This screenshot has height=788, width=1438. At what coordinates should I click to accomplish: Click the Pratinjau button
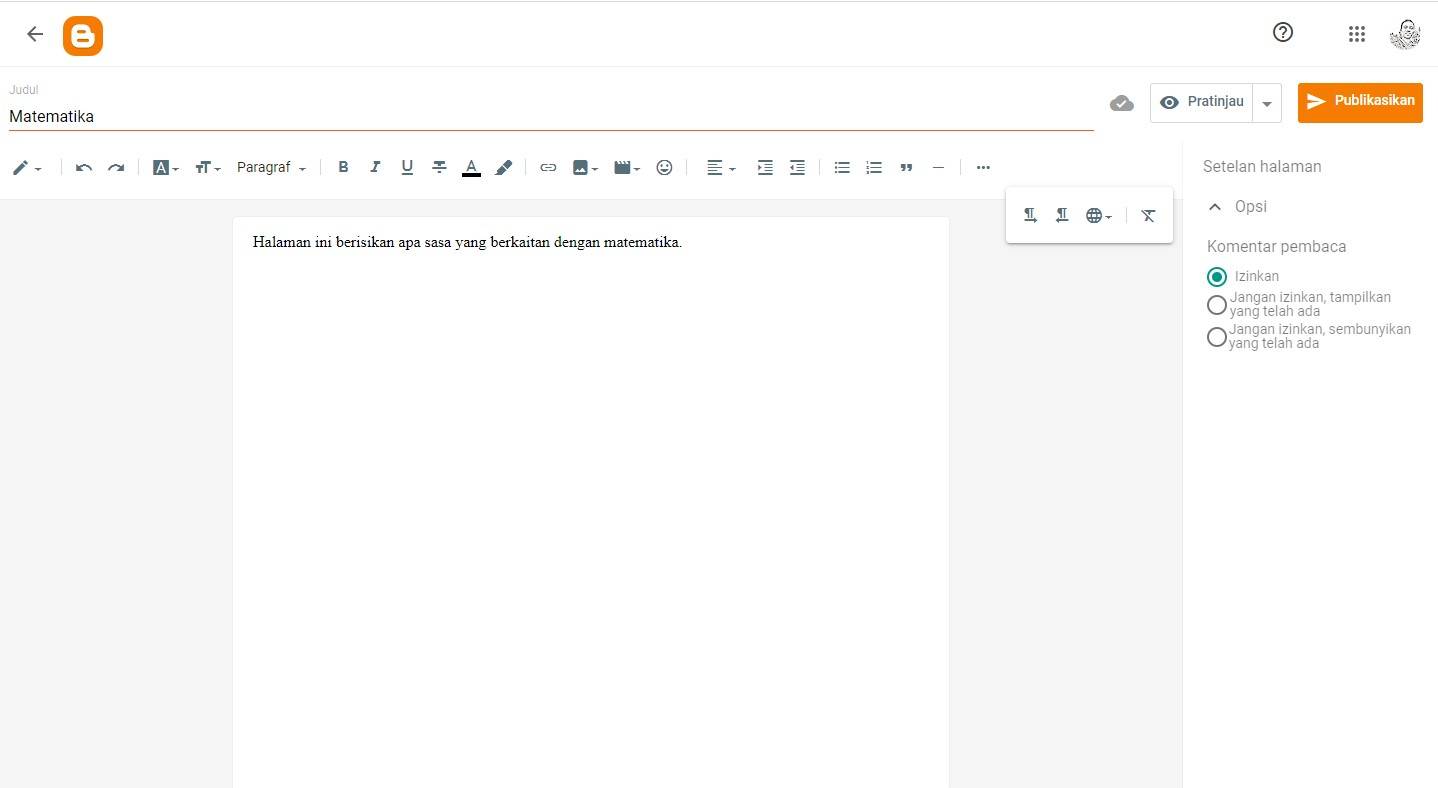point(1202,101)
